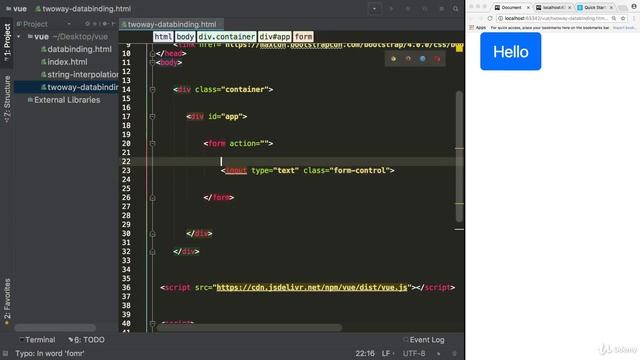The height and width of the screenshot is (360, 640).
Task: Open the 6: TODO tool window
Action: (x=87, y=340)
